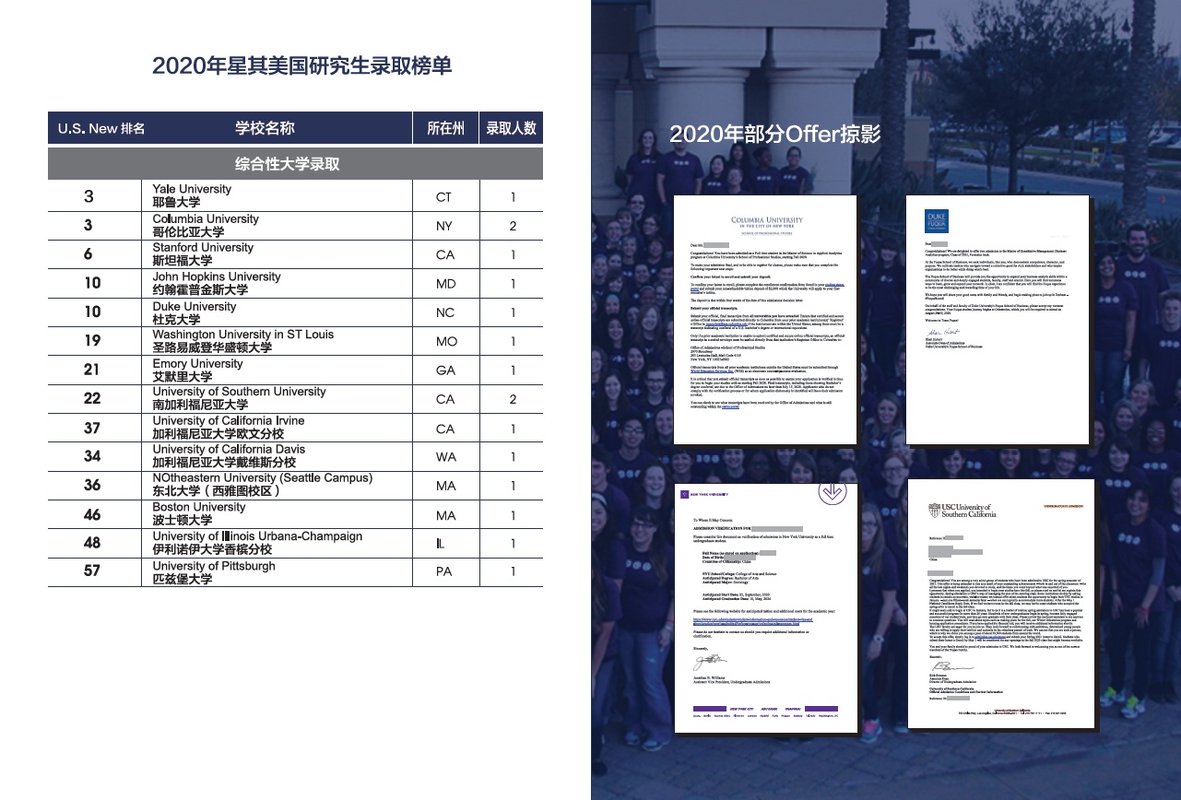The image size is (1181, 800).
Task: Click state cell PA
Action: pyautogui.click(x=444, y=572)
